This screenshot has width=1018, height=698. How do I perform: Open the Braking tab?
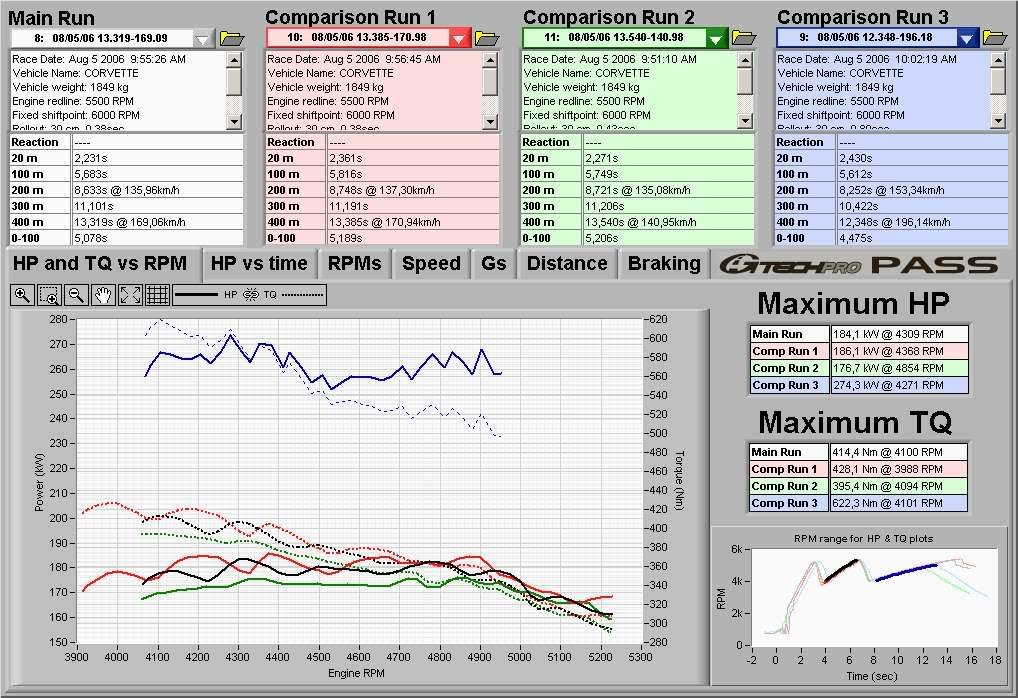(663, 264)
